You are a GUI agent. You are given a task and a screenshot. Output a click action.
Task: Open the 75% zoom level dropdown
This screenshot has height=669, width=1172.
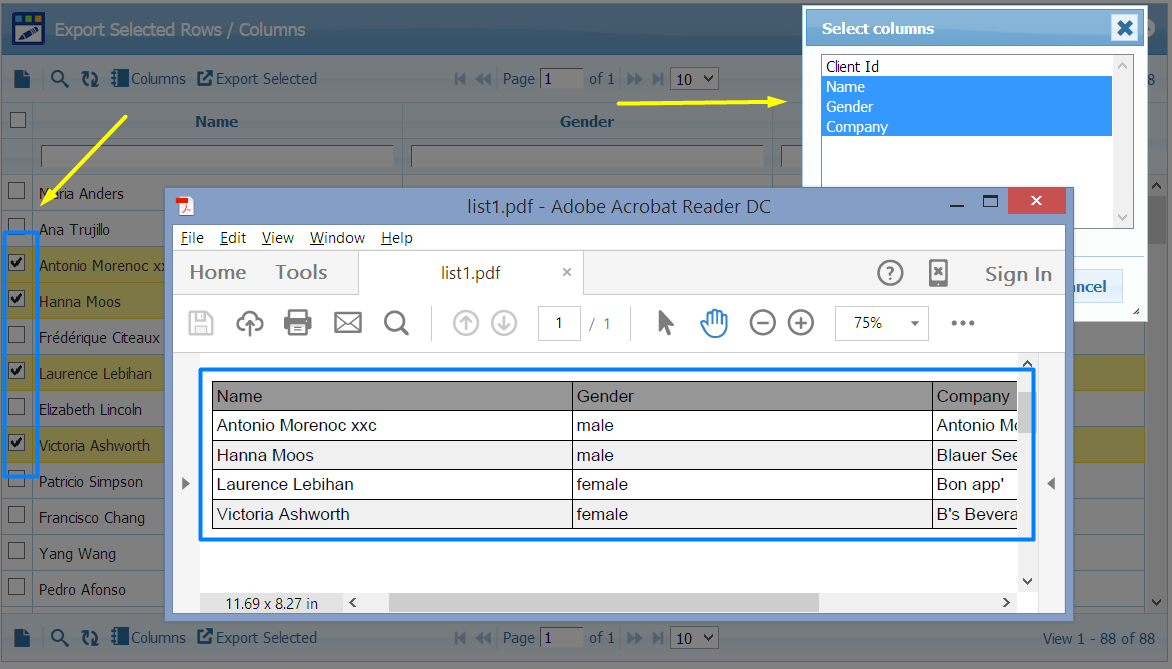click(x=881, y=322)
